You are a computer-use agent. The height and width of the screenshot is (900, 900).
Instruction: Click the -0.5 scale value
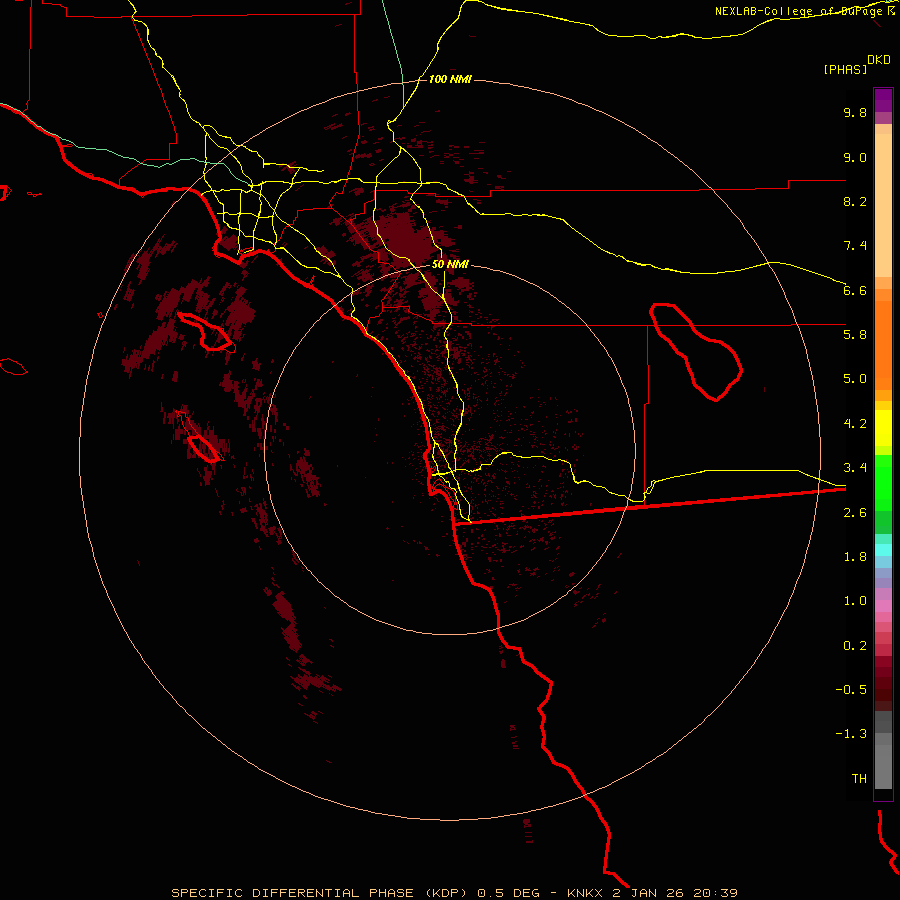coord(851,690)
